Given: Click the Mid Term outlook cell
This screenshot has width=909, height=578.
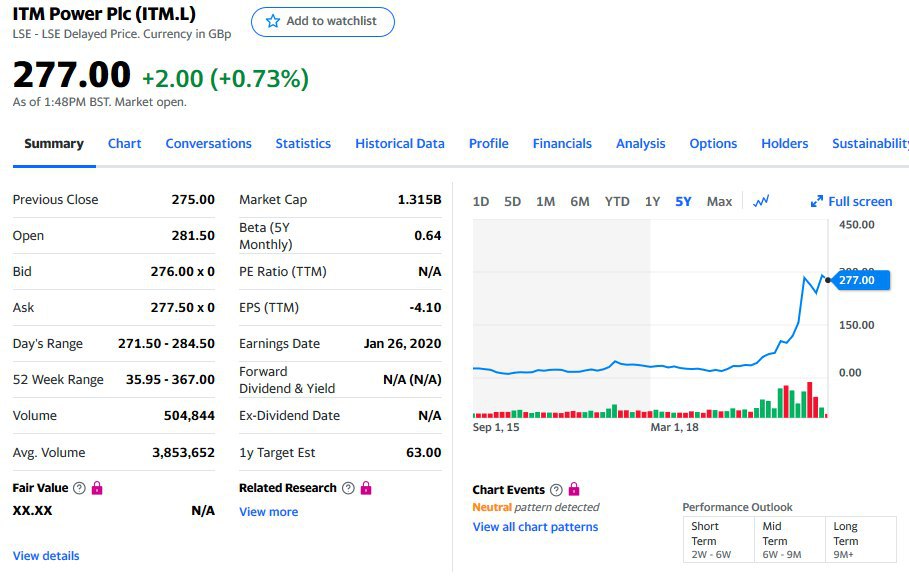Looking at the screenshot, I should point(790,540).
